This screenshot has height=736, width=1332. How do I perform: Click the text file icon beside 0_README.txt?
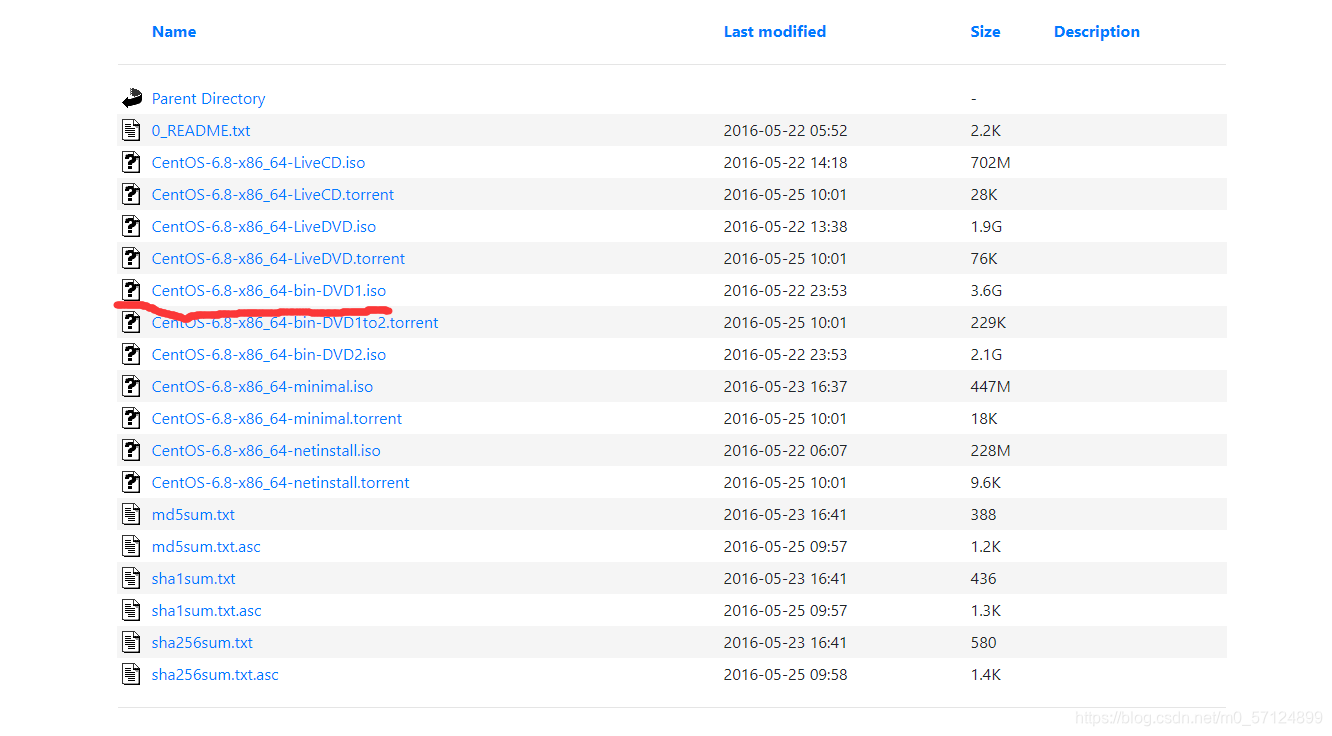click(x=131, y=130)
